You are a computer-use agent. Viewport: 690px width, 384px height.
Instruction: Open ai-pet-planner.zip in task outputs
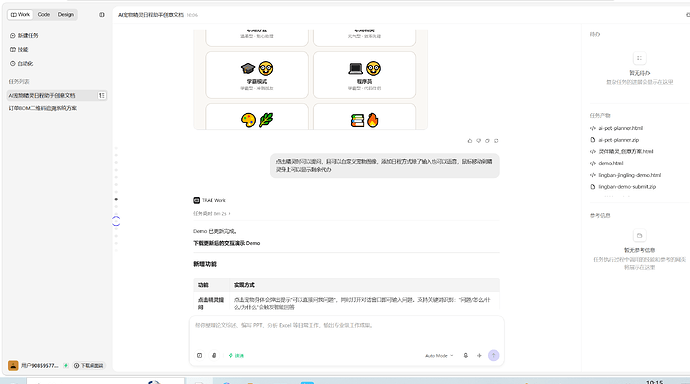tap(618, 140)
